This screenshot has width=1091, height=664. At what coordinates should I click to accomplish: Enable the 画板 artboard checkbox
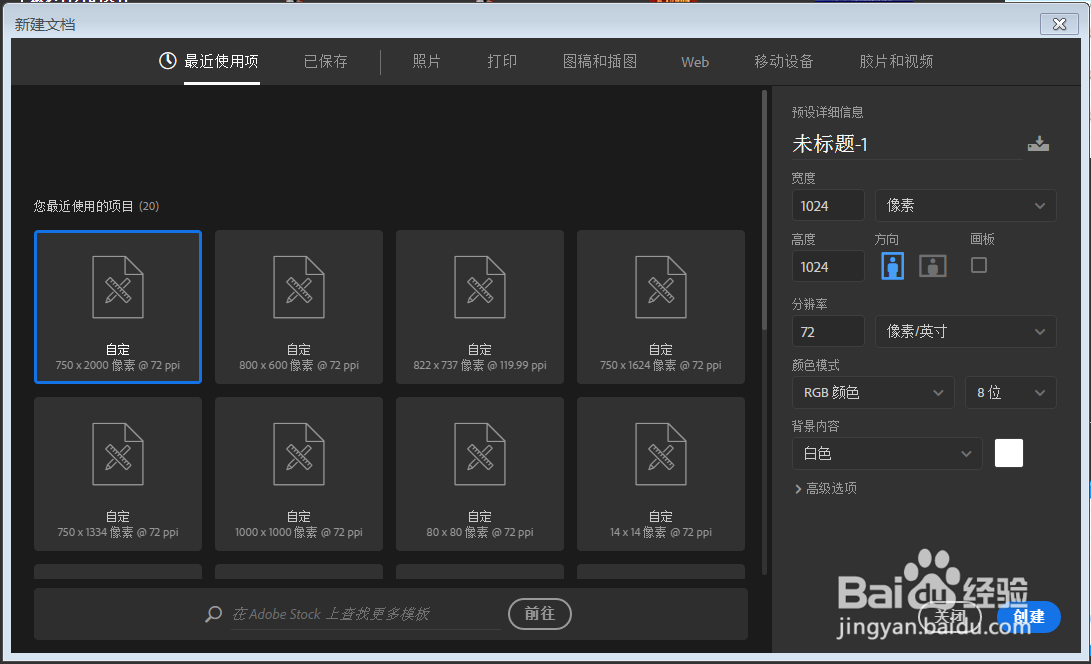pyautogui.click(x=978, y=265)
